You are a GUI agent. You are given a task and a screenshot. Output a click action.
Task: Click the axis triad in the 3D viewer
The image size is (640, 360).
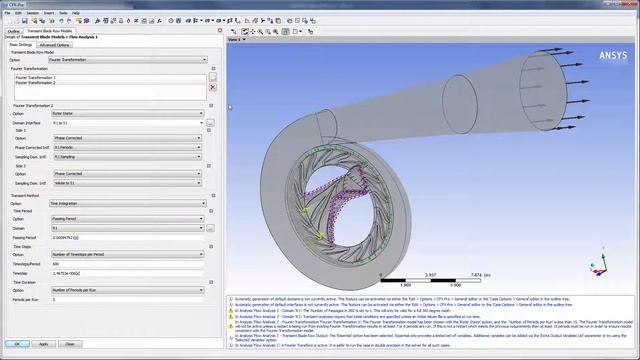599,262
